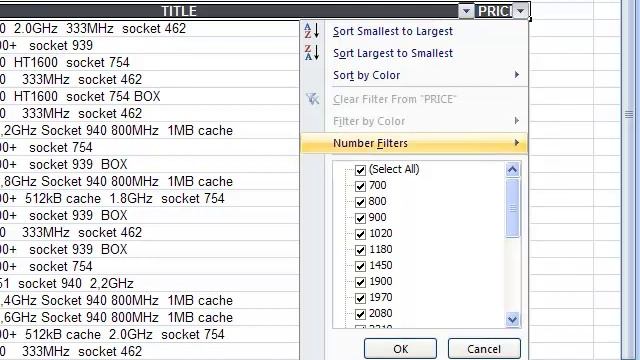Viewport: 640px width, 360px height.
Task: Click the Z-A descending sort icon
Action: coord(312,53)
